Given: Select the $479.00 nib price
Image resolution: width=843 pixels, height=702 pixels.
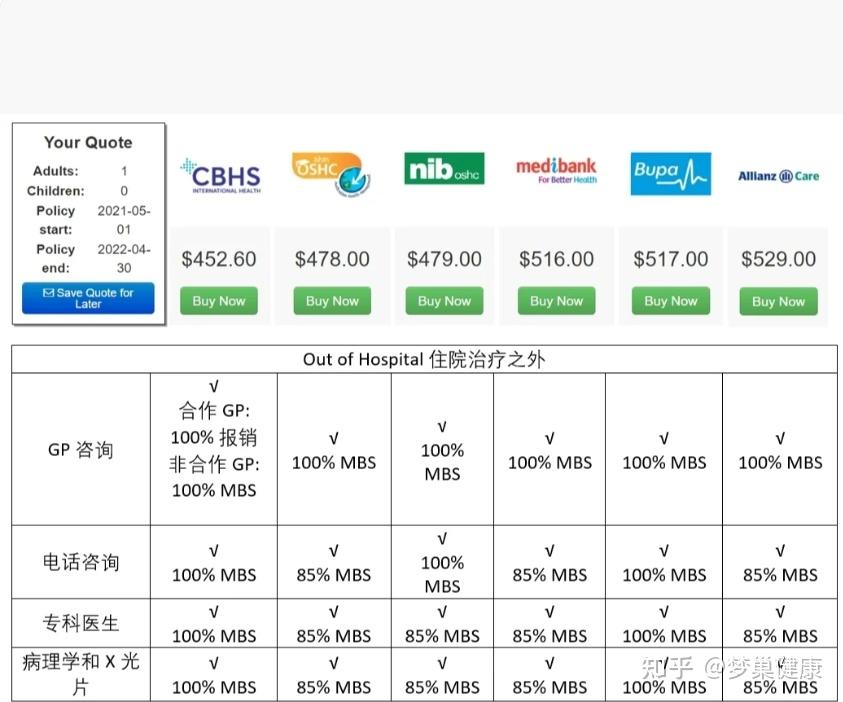Looking at the screenshot, I should coord(444,259).
